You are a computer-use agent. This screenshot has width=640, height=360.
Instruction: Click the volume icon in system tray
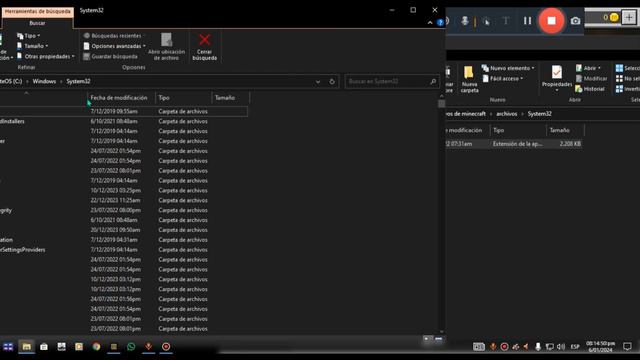561,347
